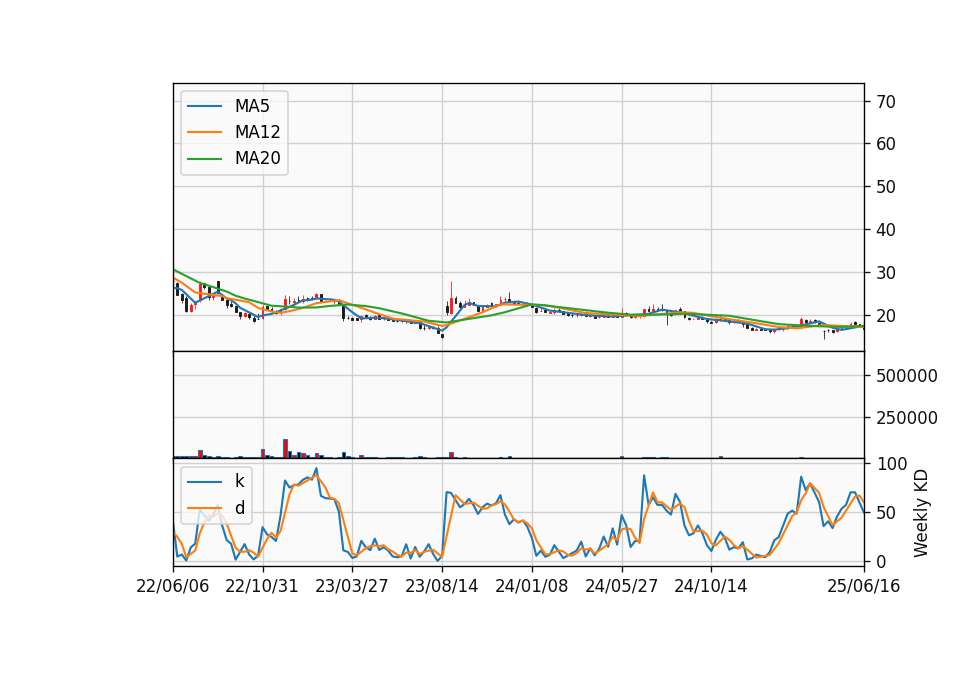Click the MA12 legend label

[x=257, y=132]
